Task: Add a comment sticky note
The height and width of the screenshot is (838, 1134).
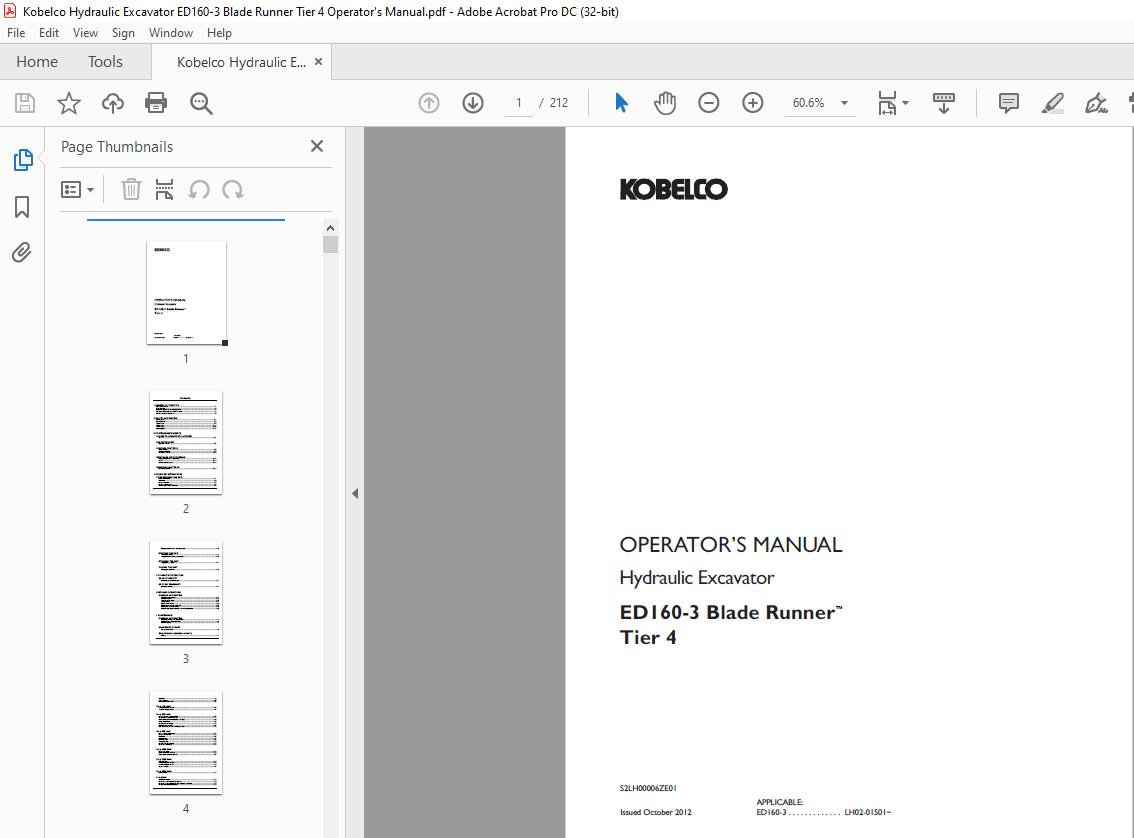Action: pyautogui.click(x=1009, y=103)
